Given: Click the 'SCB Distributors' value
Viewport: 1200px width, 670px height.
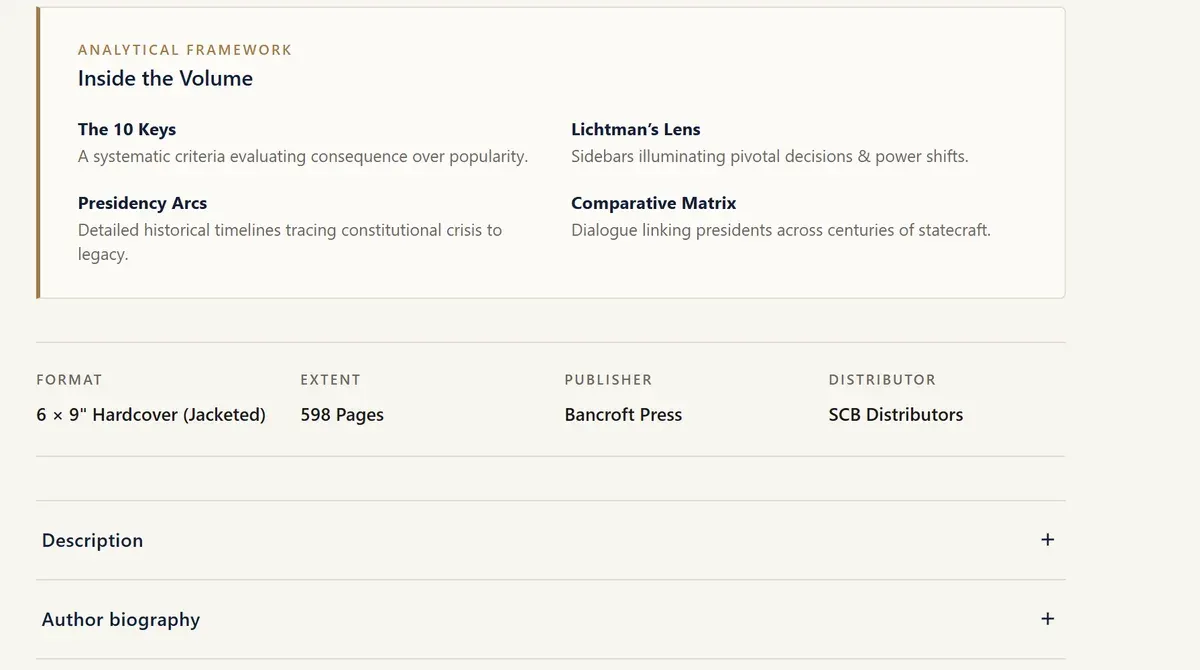Looking at the screenshot, I should [896, 415].
